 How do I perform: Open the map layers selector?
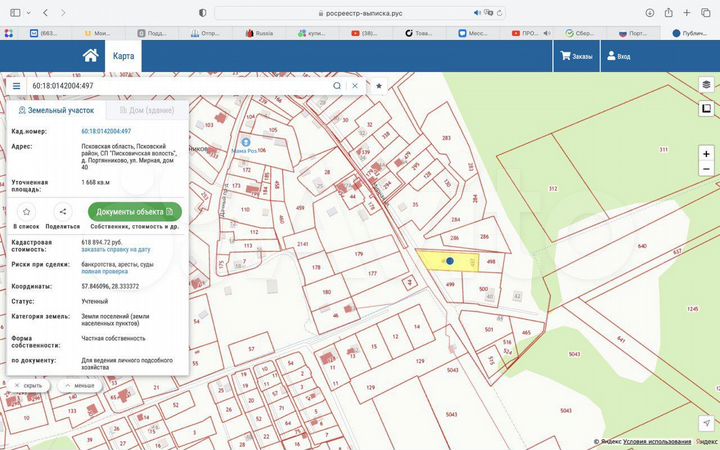pos(706,86)
